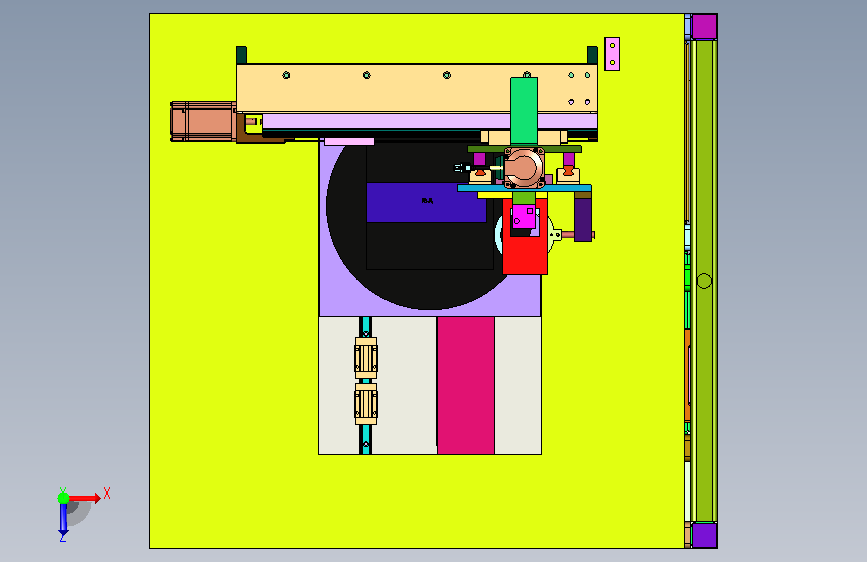Image resolution: width=867 pixels, height=562 pixels.
Task: Click the blue Z axis arrow of the triad
Action: (63, 518)
